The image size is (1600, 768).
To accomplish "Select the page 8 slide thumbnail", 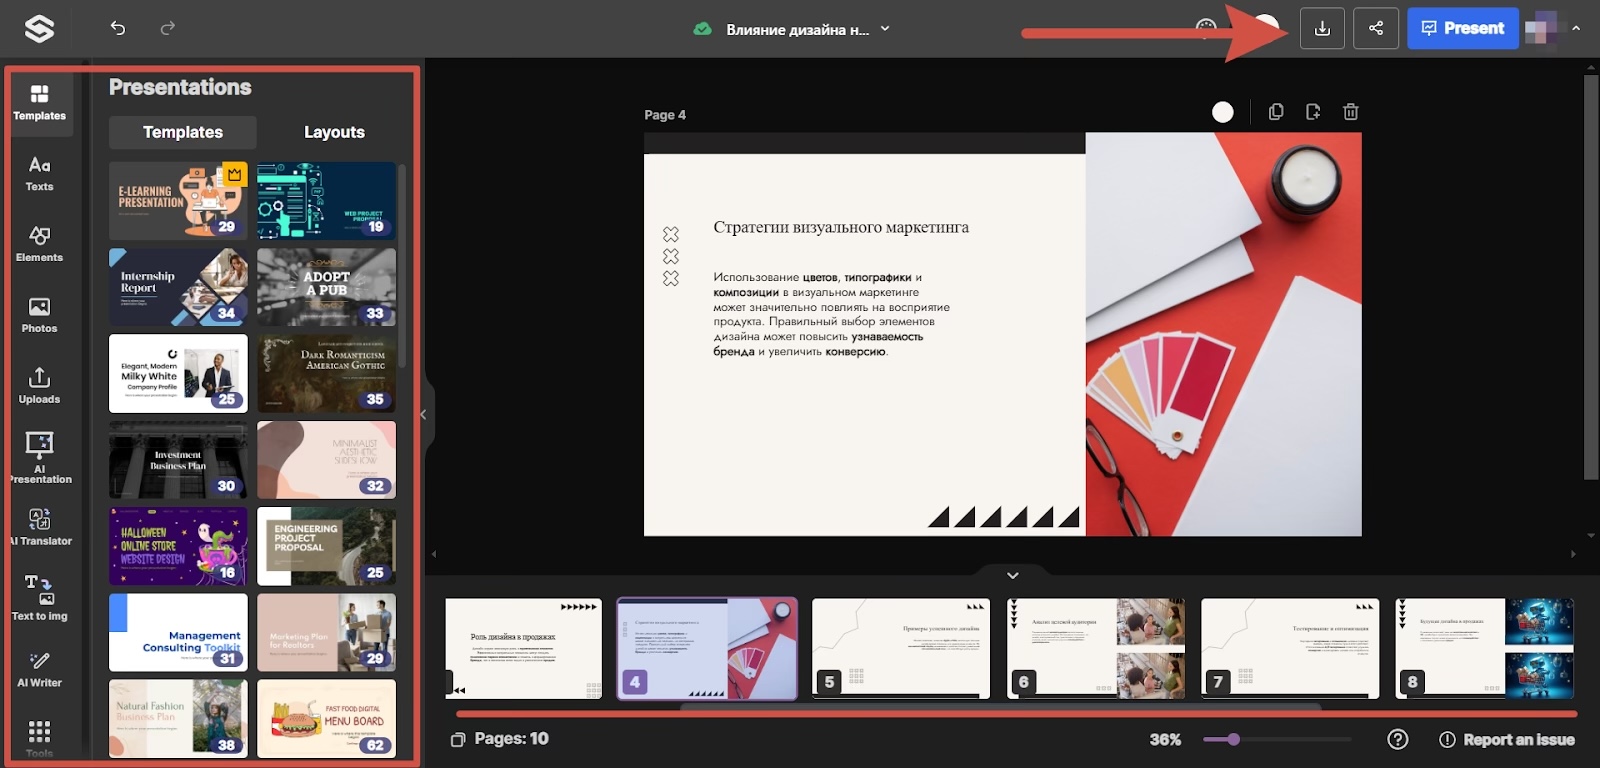I will tap(1485, 648).
